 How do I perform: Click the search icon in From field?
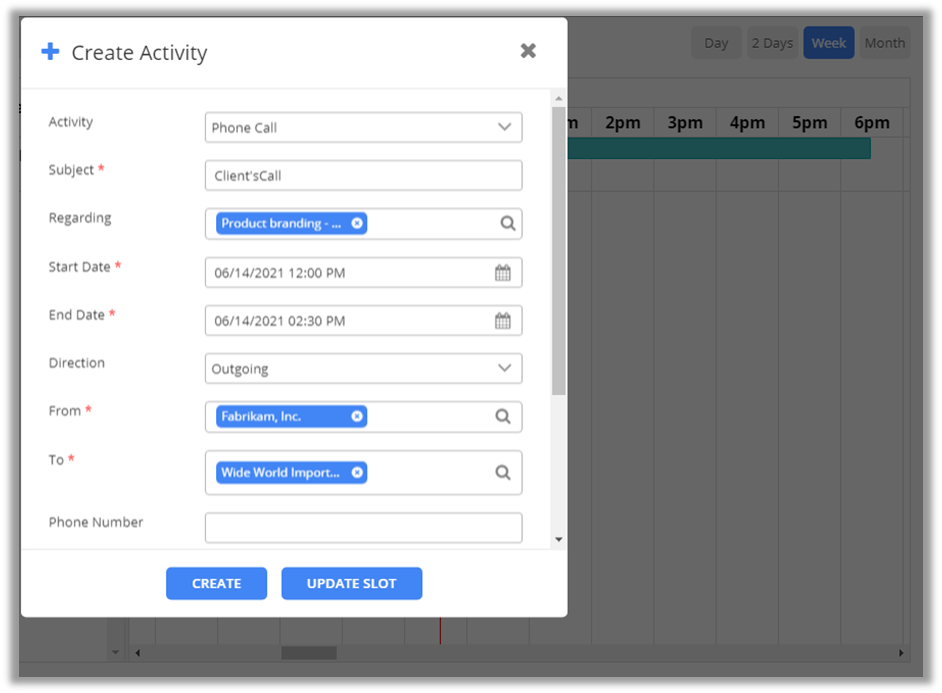[503, 417]
